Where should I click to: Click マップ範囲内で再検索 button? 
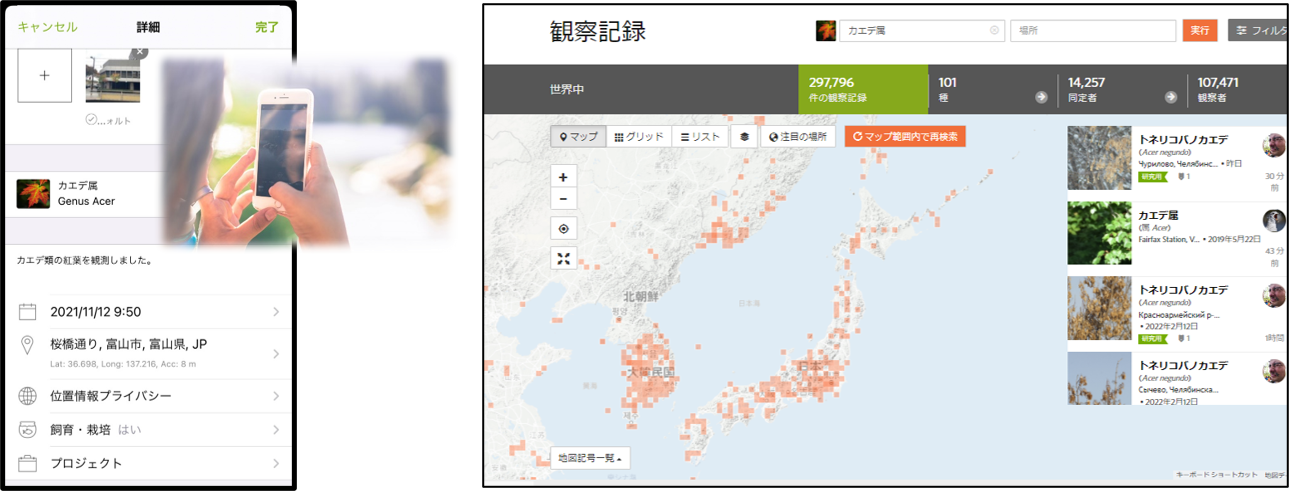click(905, 137)
